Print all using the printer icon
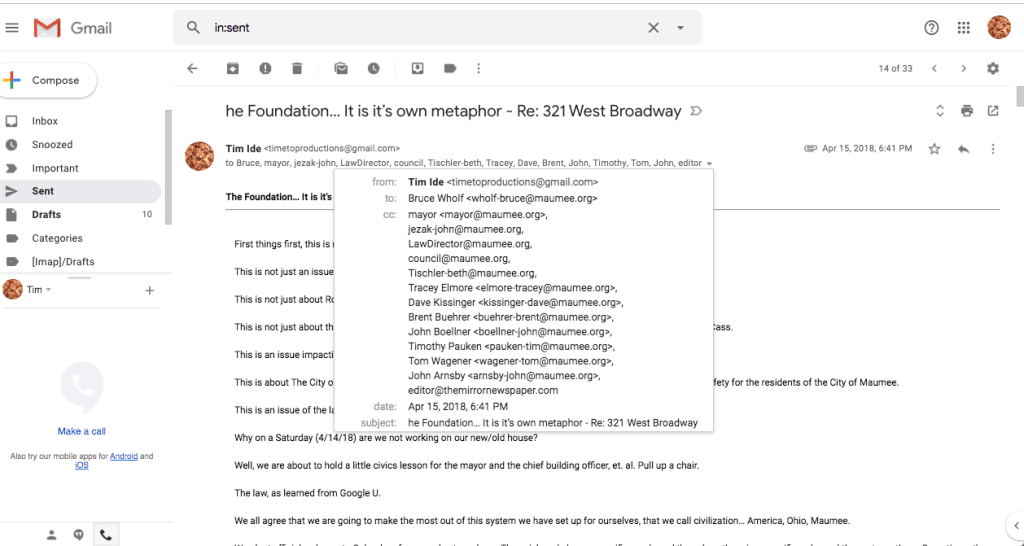1024x546 pixels. [x=967, y=110]
